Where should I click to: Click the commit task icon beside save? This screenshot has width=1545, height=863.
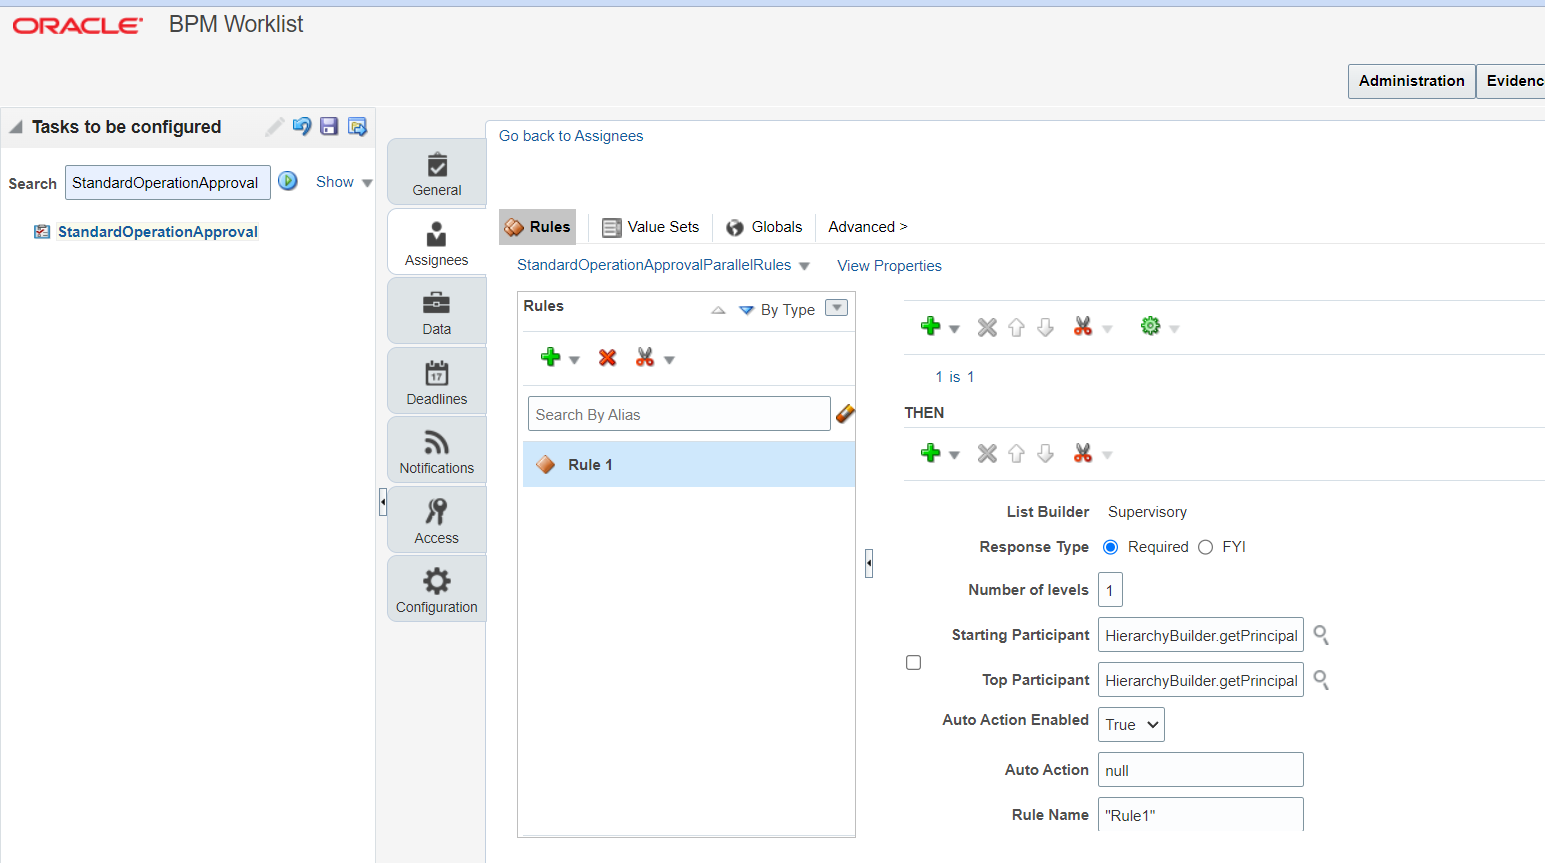tap(357, 127)
